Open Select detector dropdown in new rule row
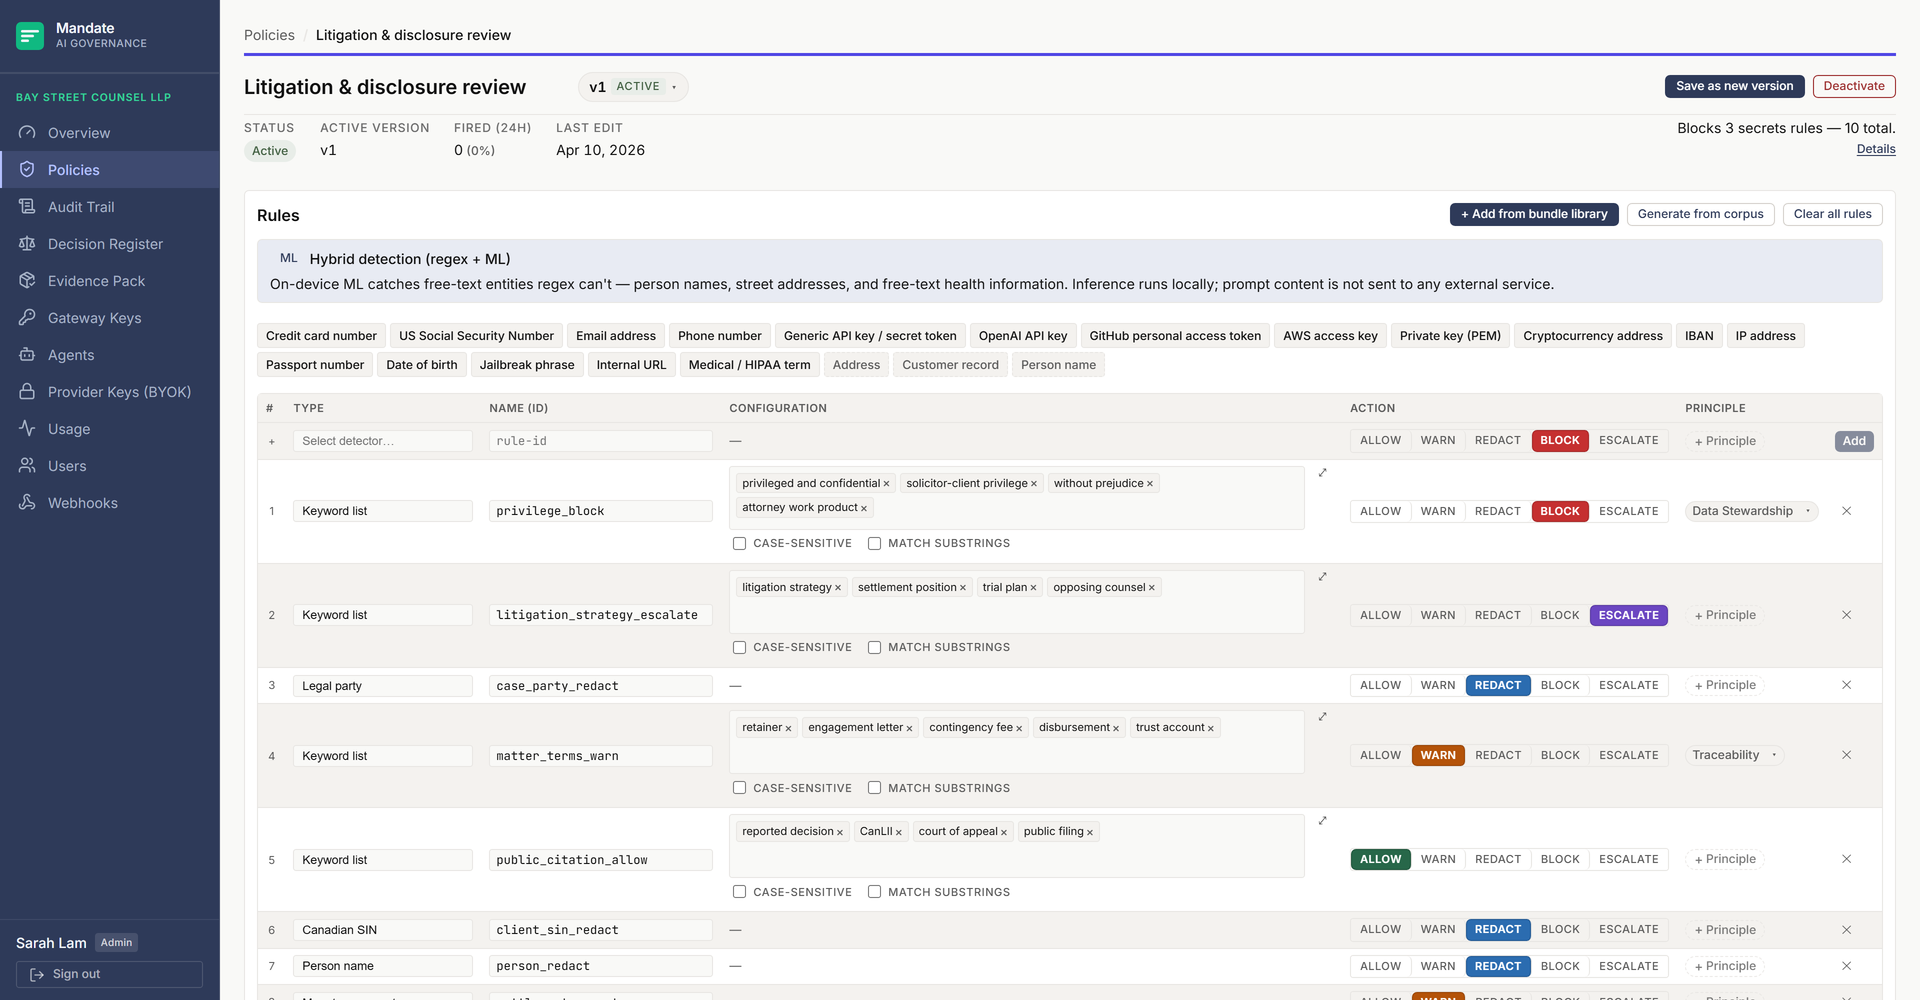This screenshot has height=1000, width=1920. click(x=382, y=441)
